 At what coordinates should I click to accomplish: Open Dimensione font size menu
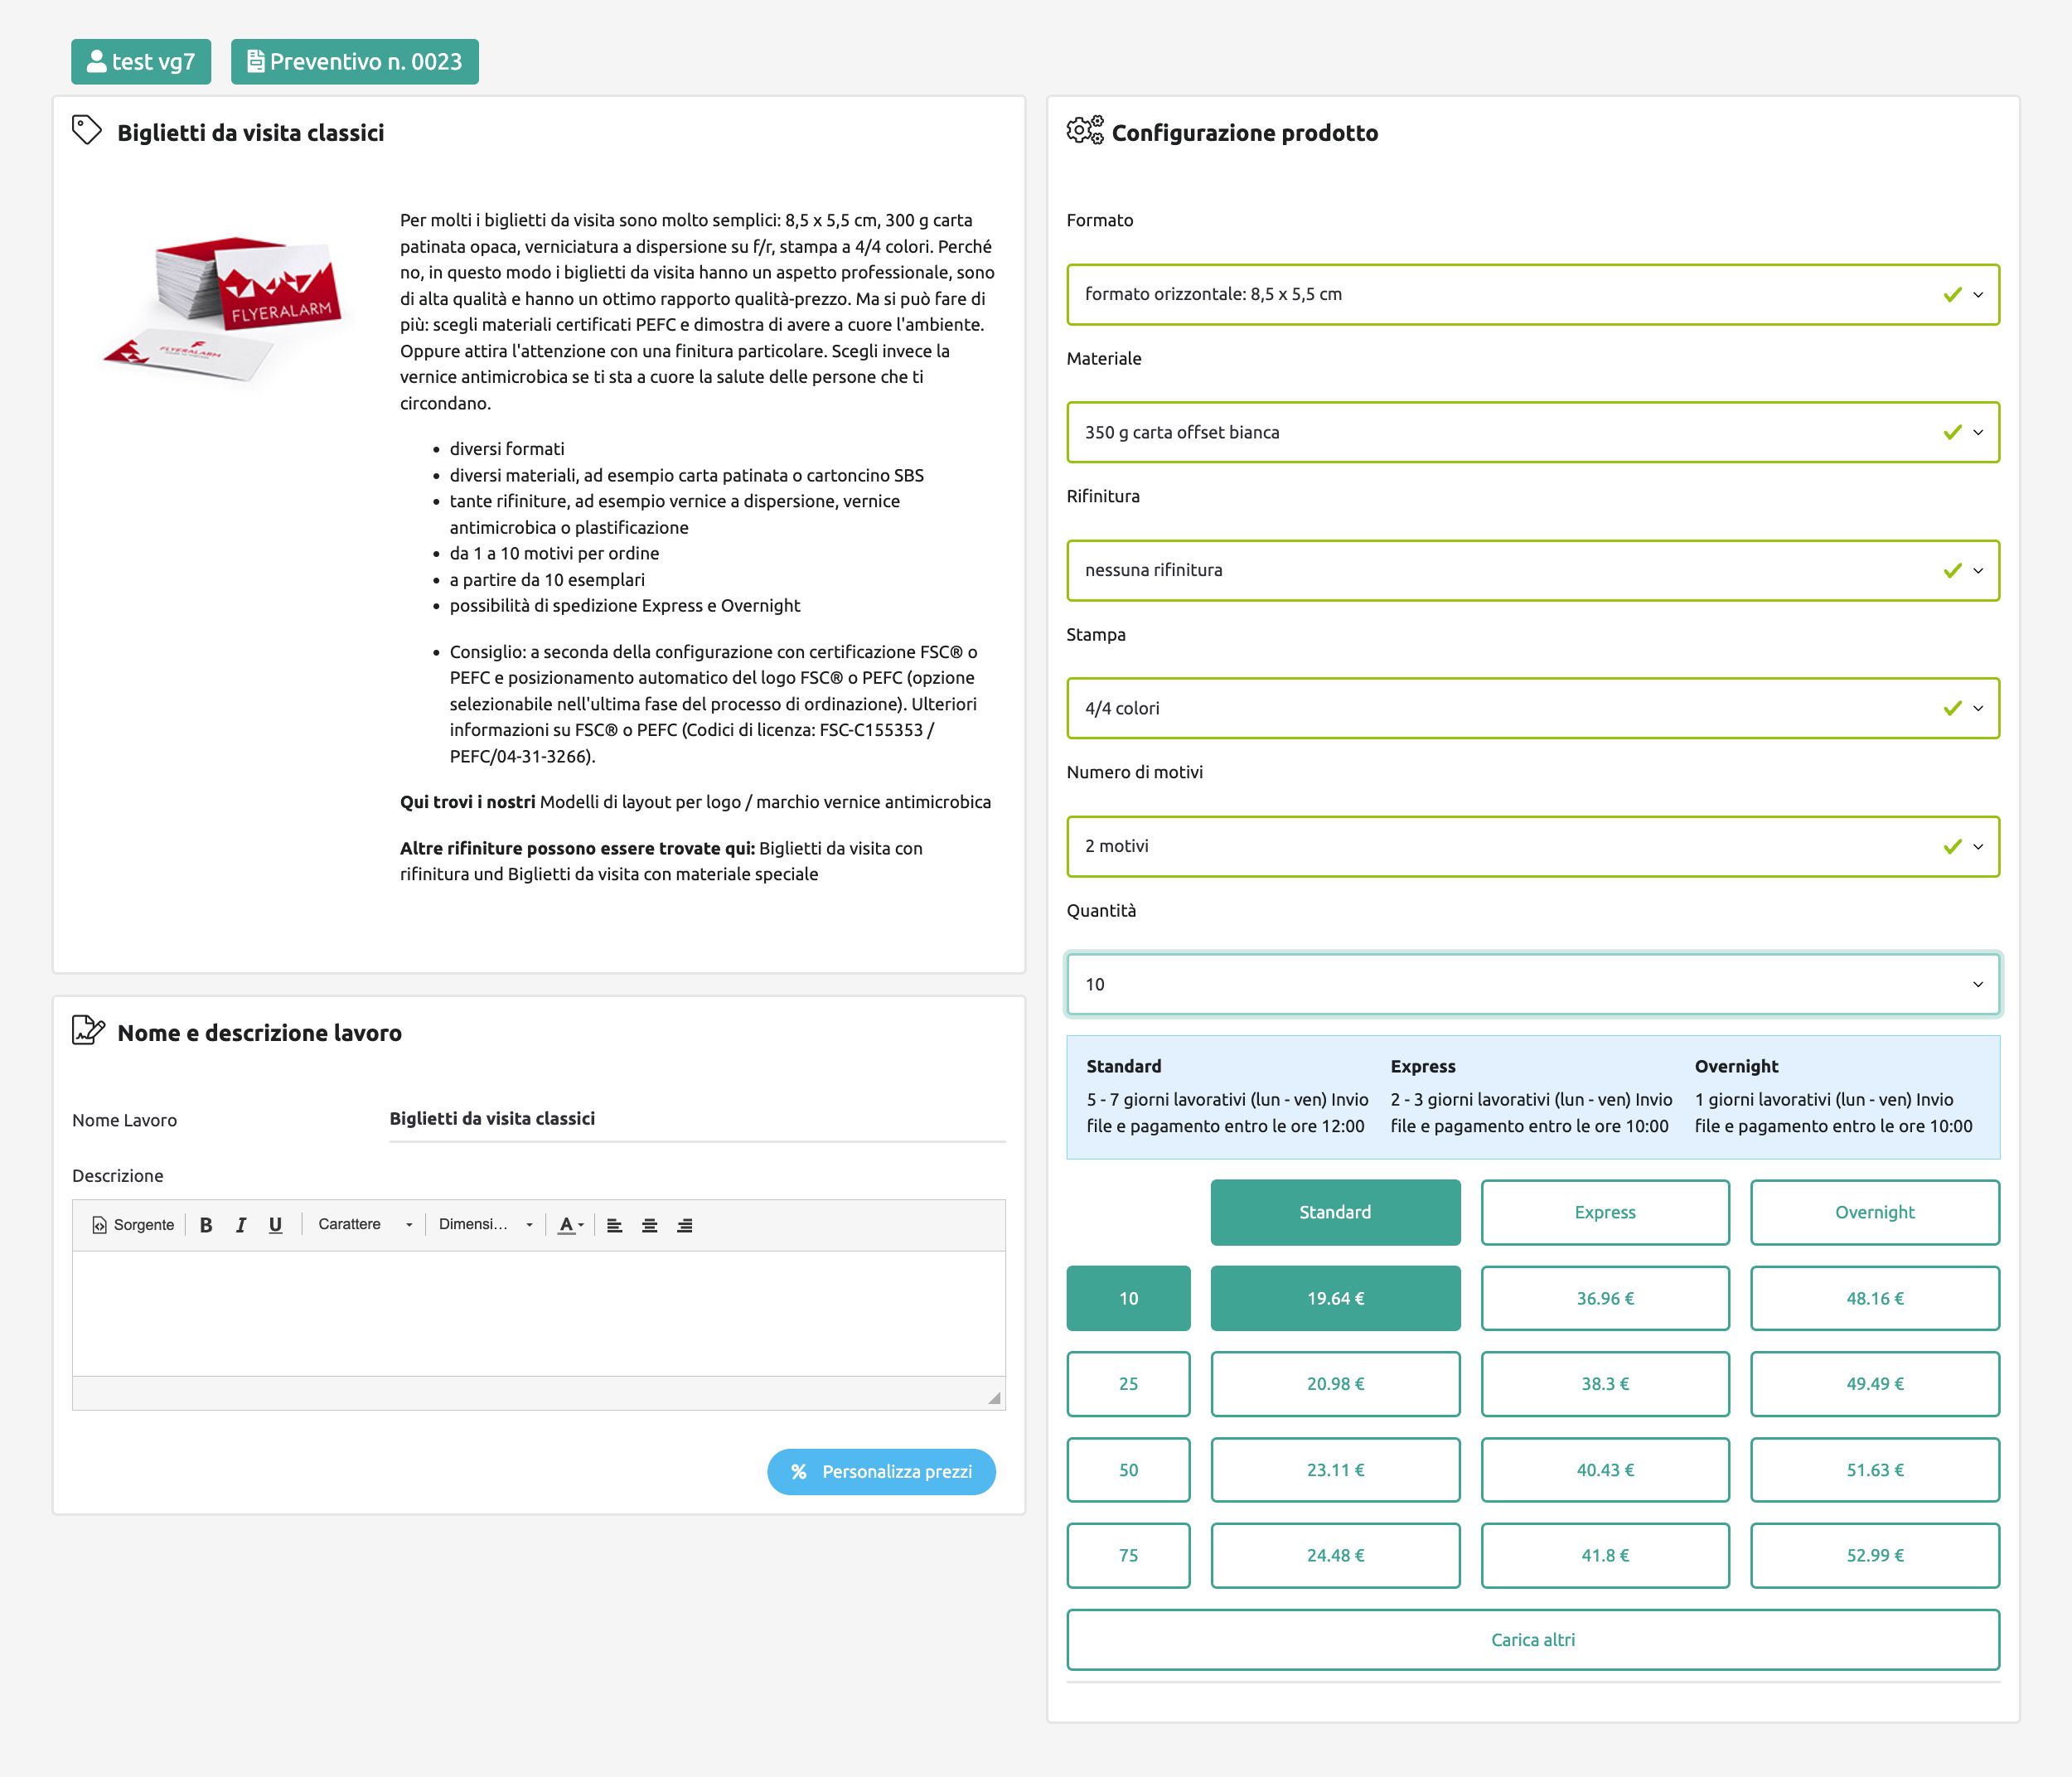point(485,1225)
